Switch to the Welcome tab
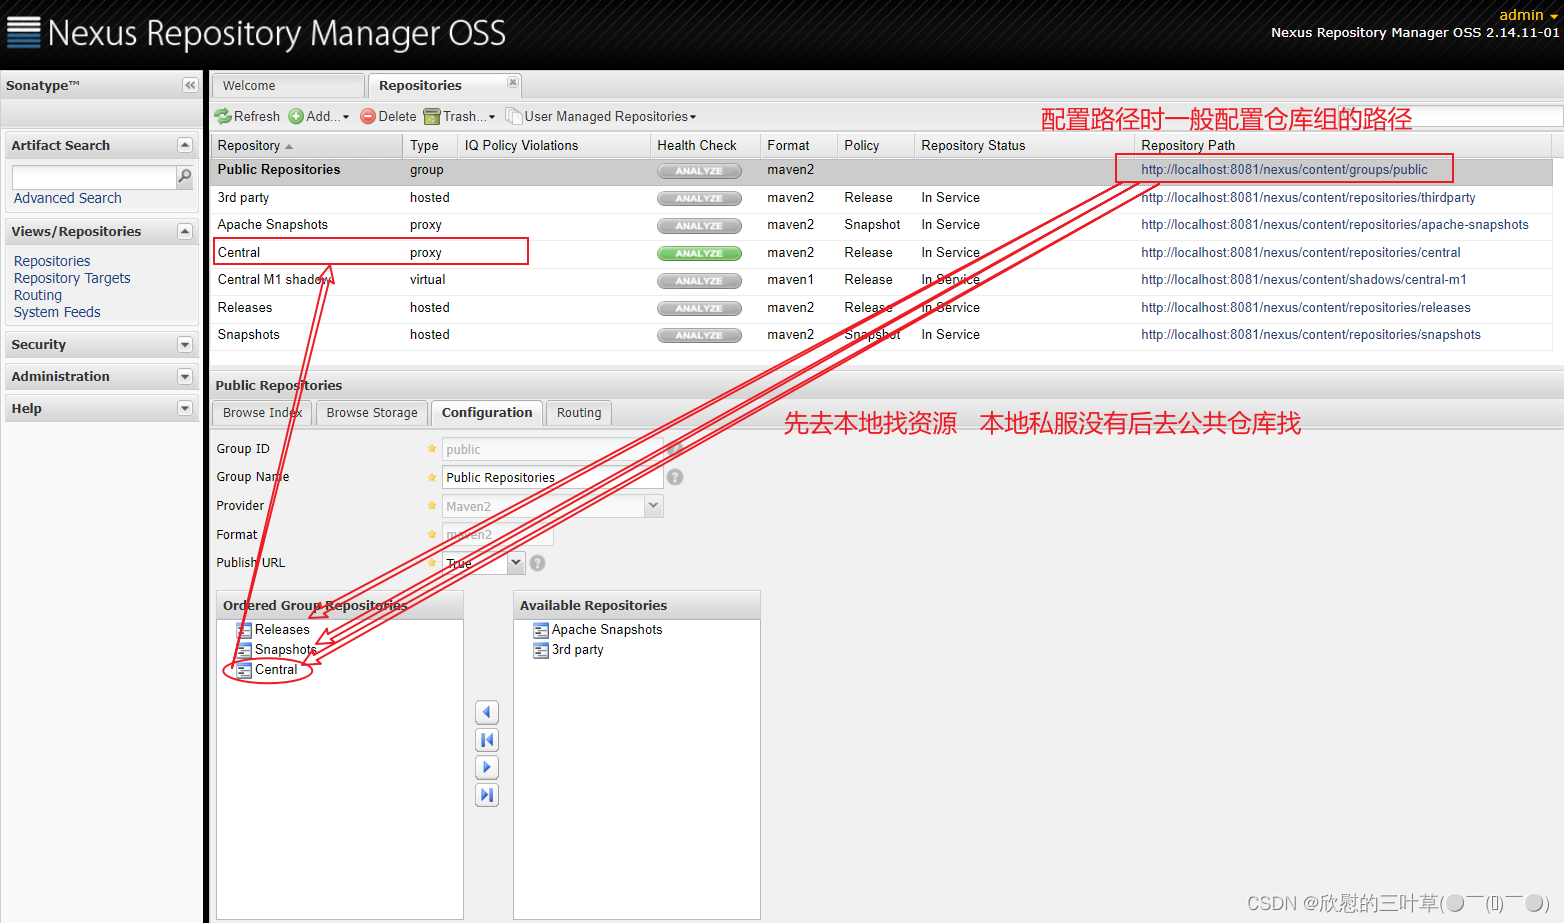The height and width of the screenshot is (923, 1564). (x=288, y=85)
